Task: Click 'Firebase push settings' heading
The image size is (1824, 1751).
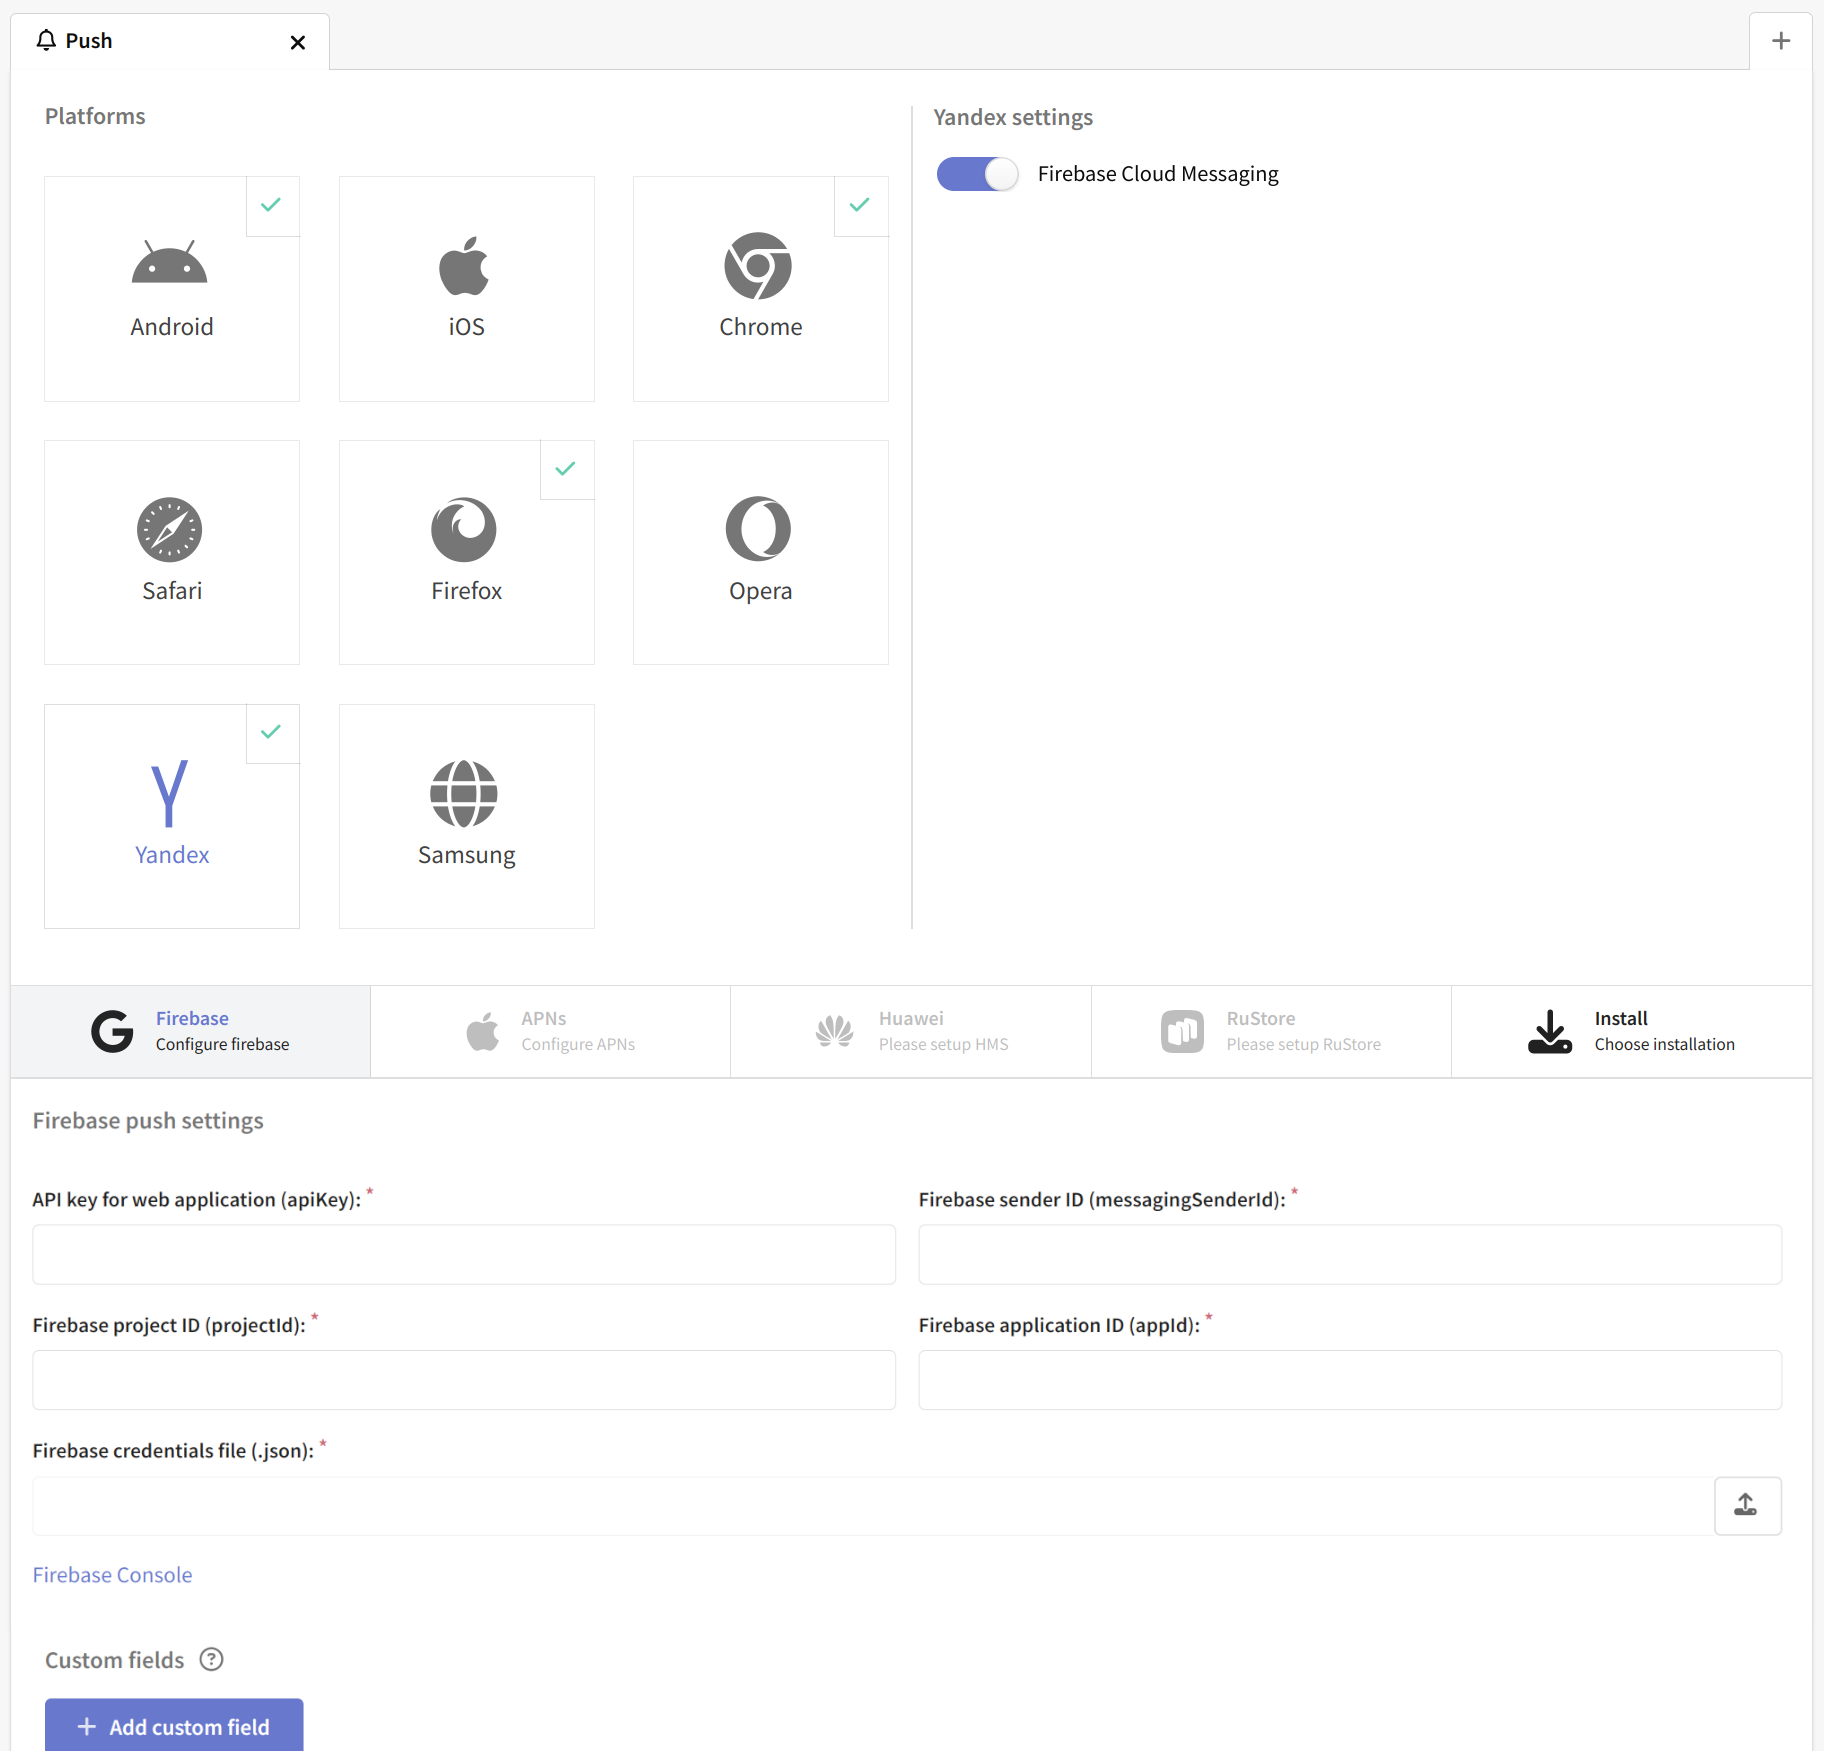Action: (148, 1121)
